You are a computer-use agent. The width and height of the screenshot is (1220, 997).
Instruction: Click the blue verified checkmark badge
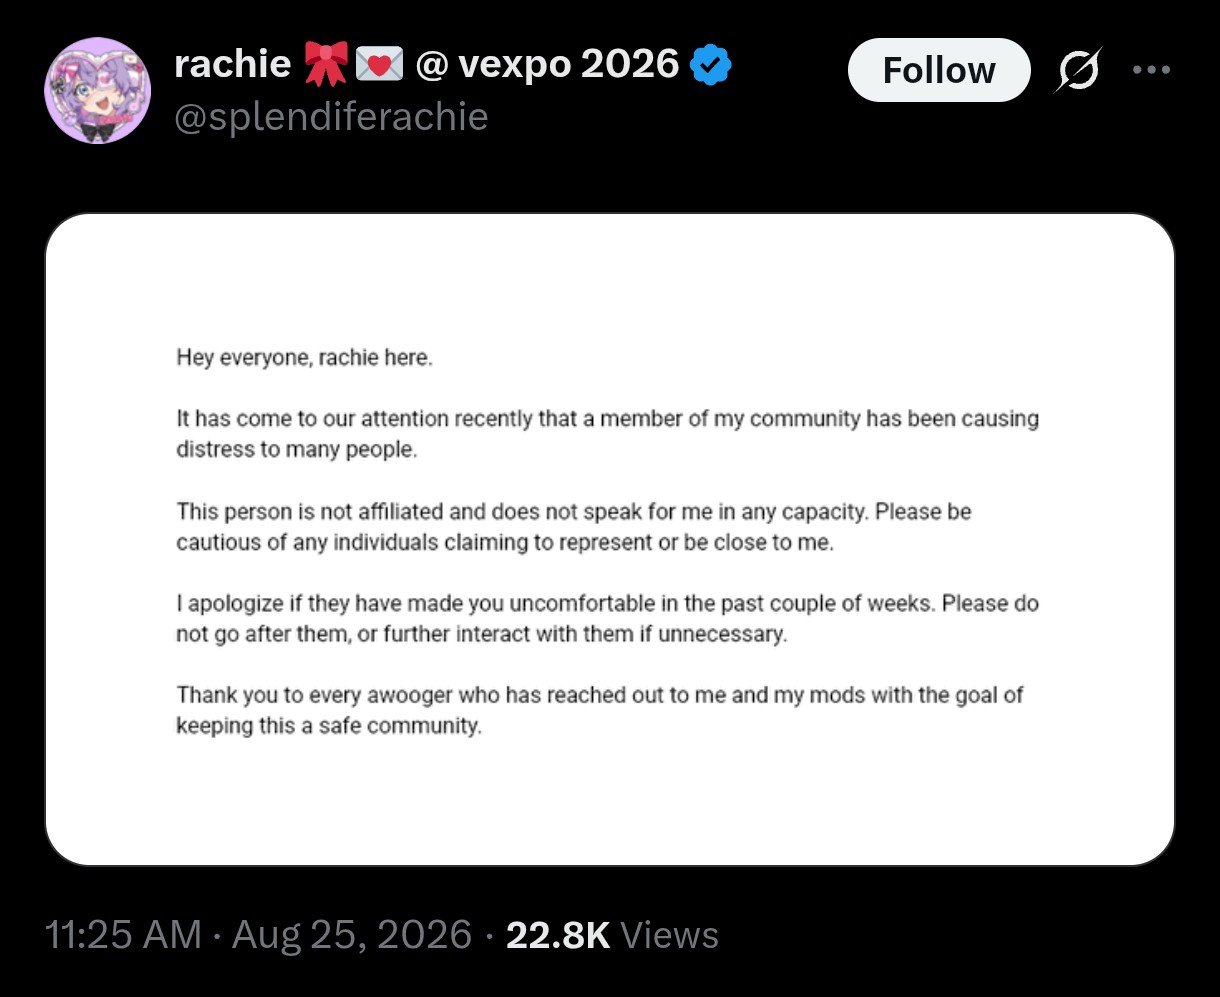711,66
